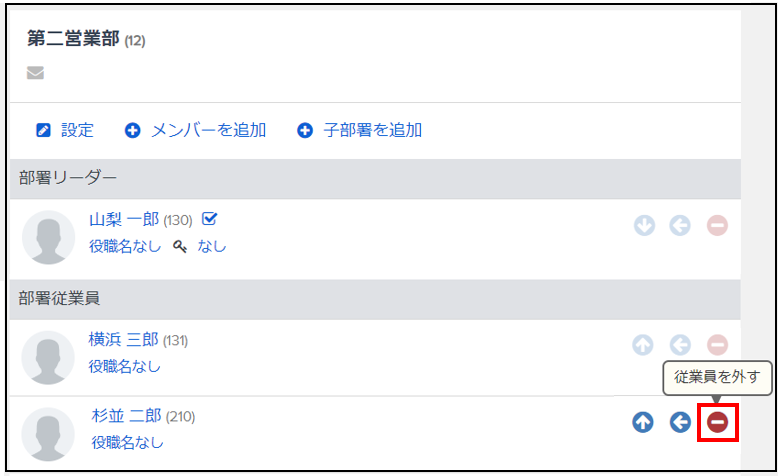
Task: Click the up arrow icon for 横浜 三郎
Action: click(x=643, y=344)
